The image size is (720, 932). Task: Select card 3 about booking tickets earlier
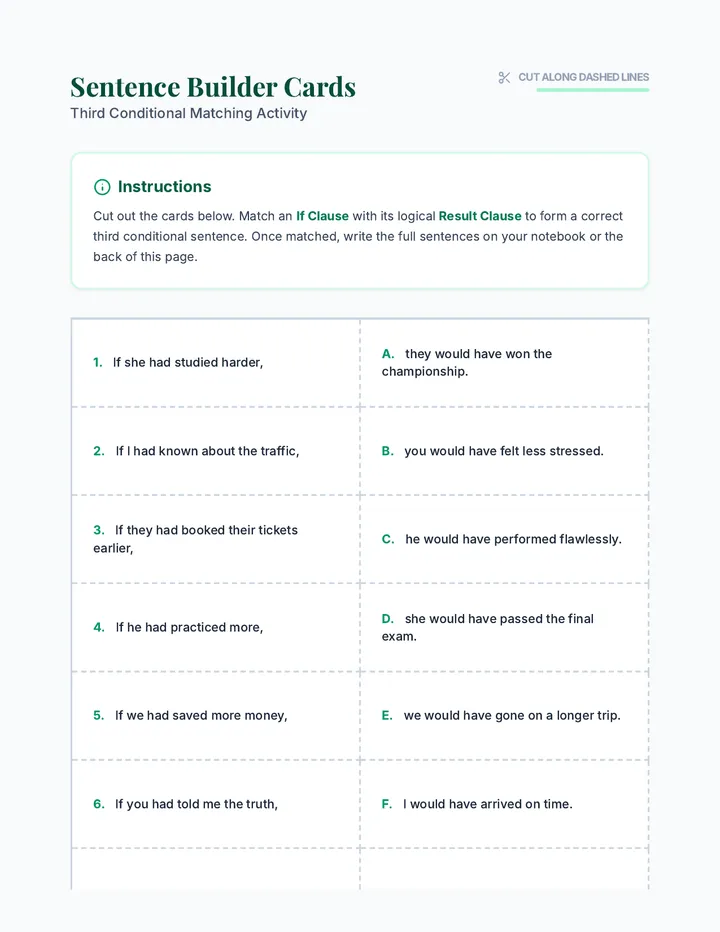tap(215, 539)
